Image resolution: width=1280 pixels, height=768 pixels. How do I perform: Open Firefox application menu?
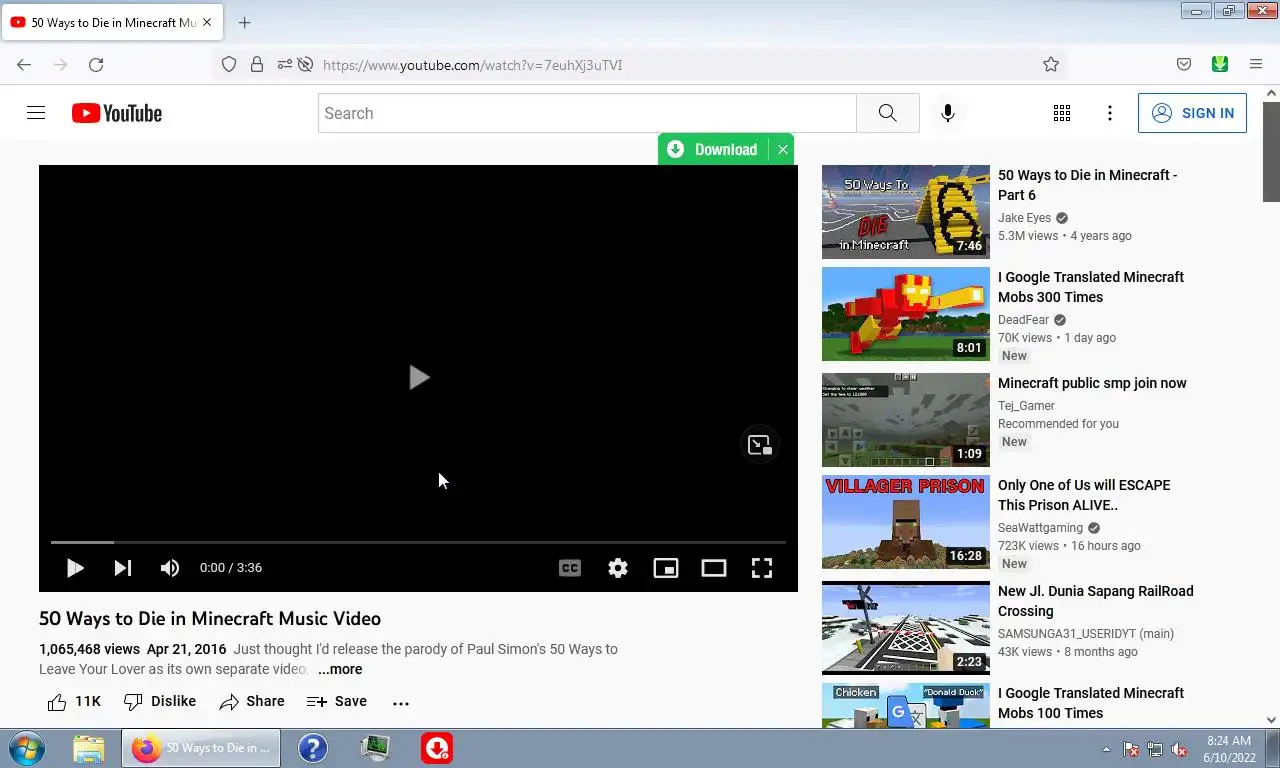(x=1256, y=64)
